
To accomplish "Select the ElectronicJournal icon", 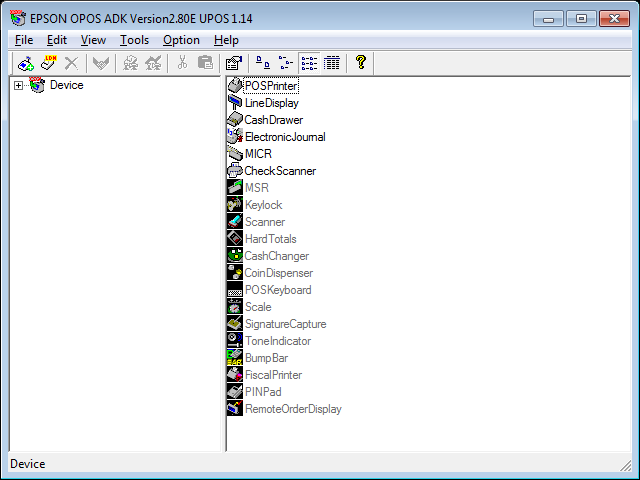I will tap(235, 137).
